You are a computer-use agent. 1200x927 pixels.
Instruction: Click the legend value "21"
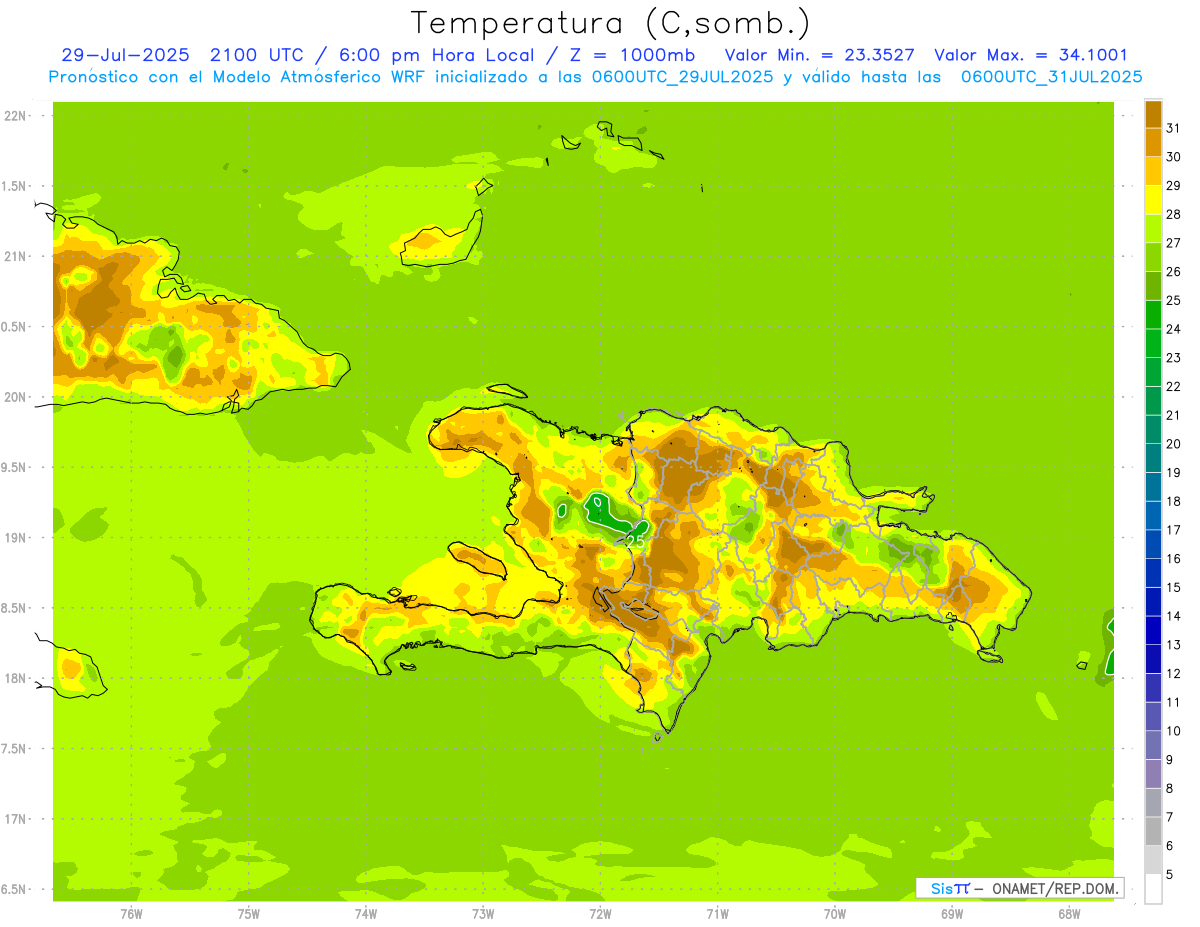1173,416
